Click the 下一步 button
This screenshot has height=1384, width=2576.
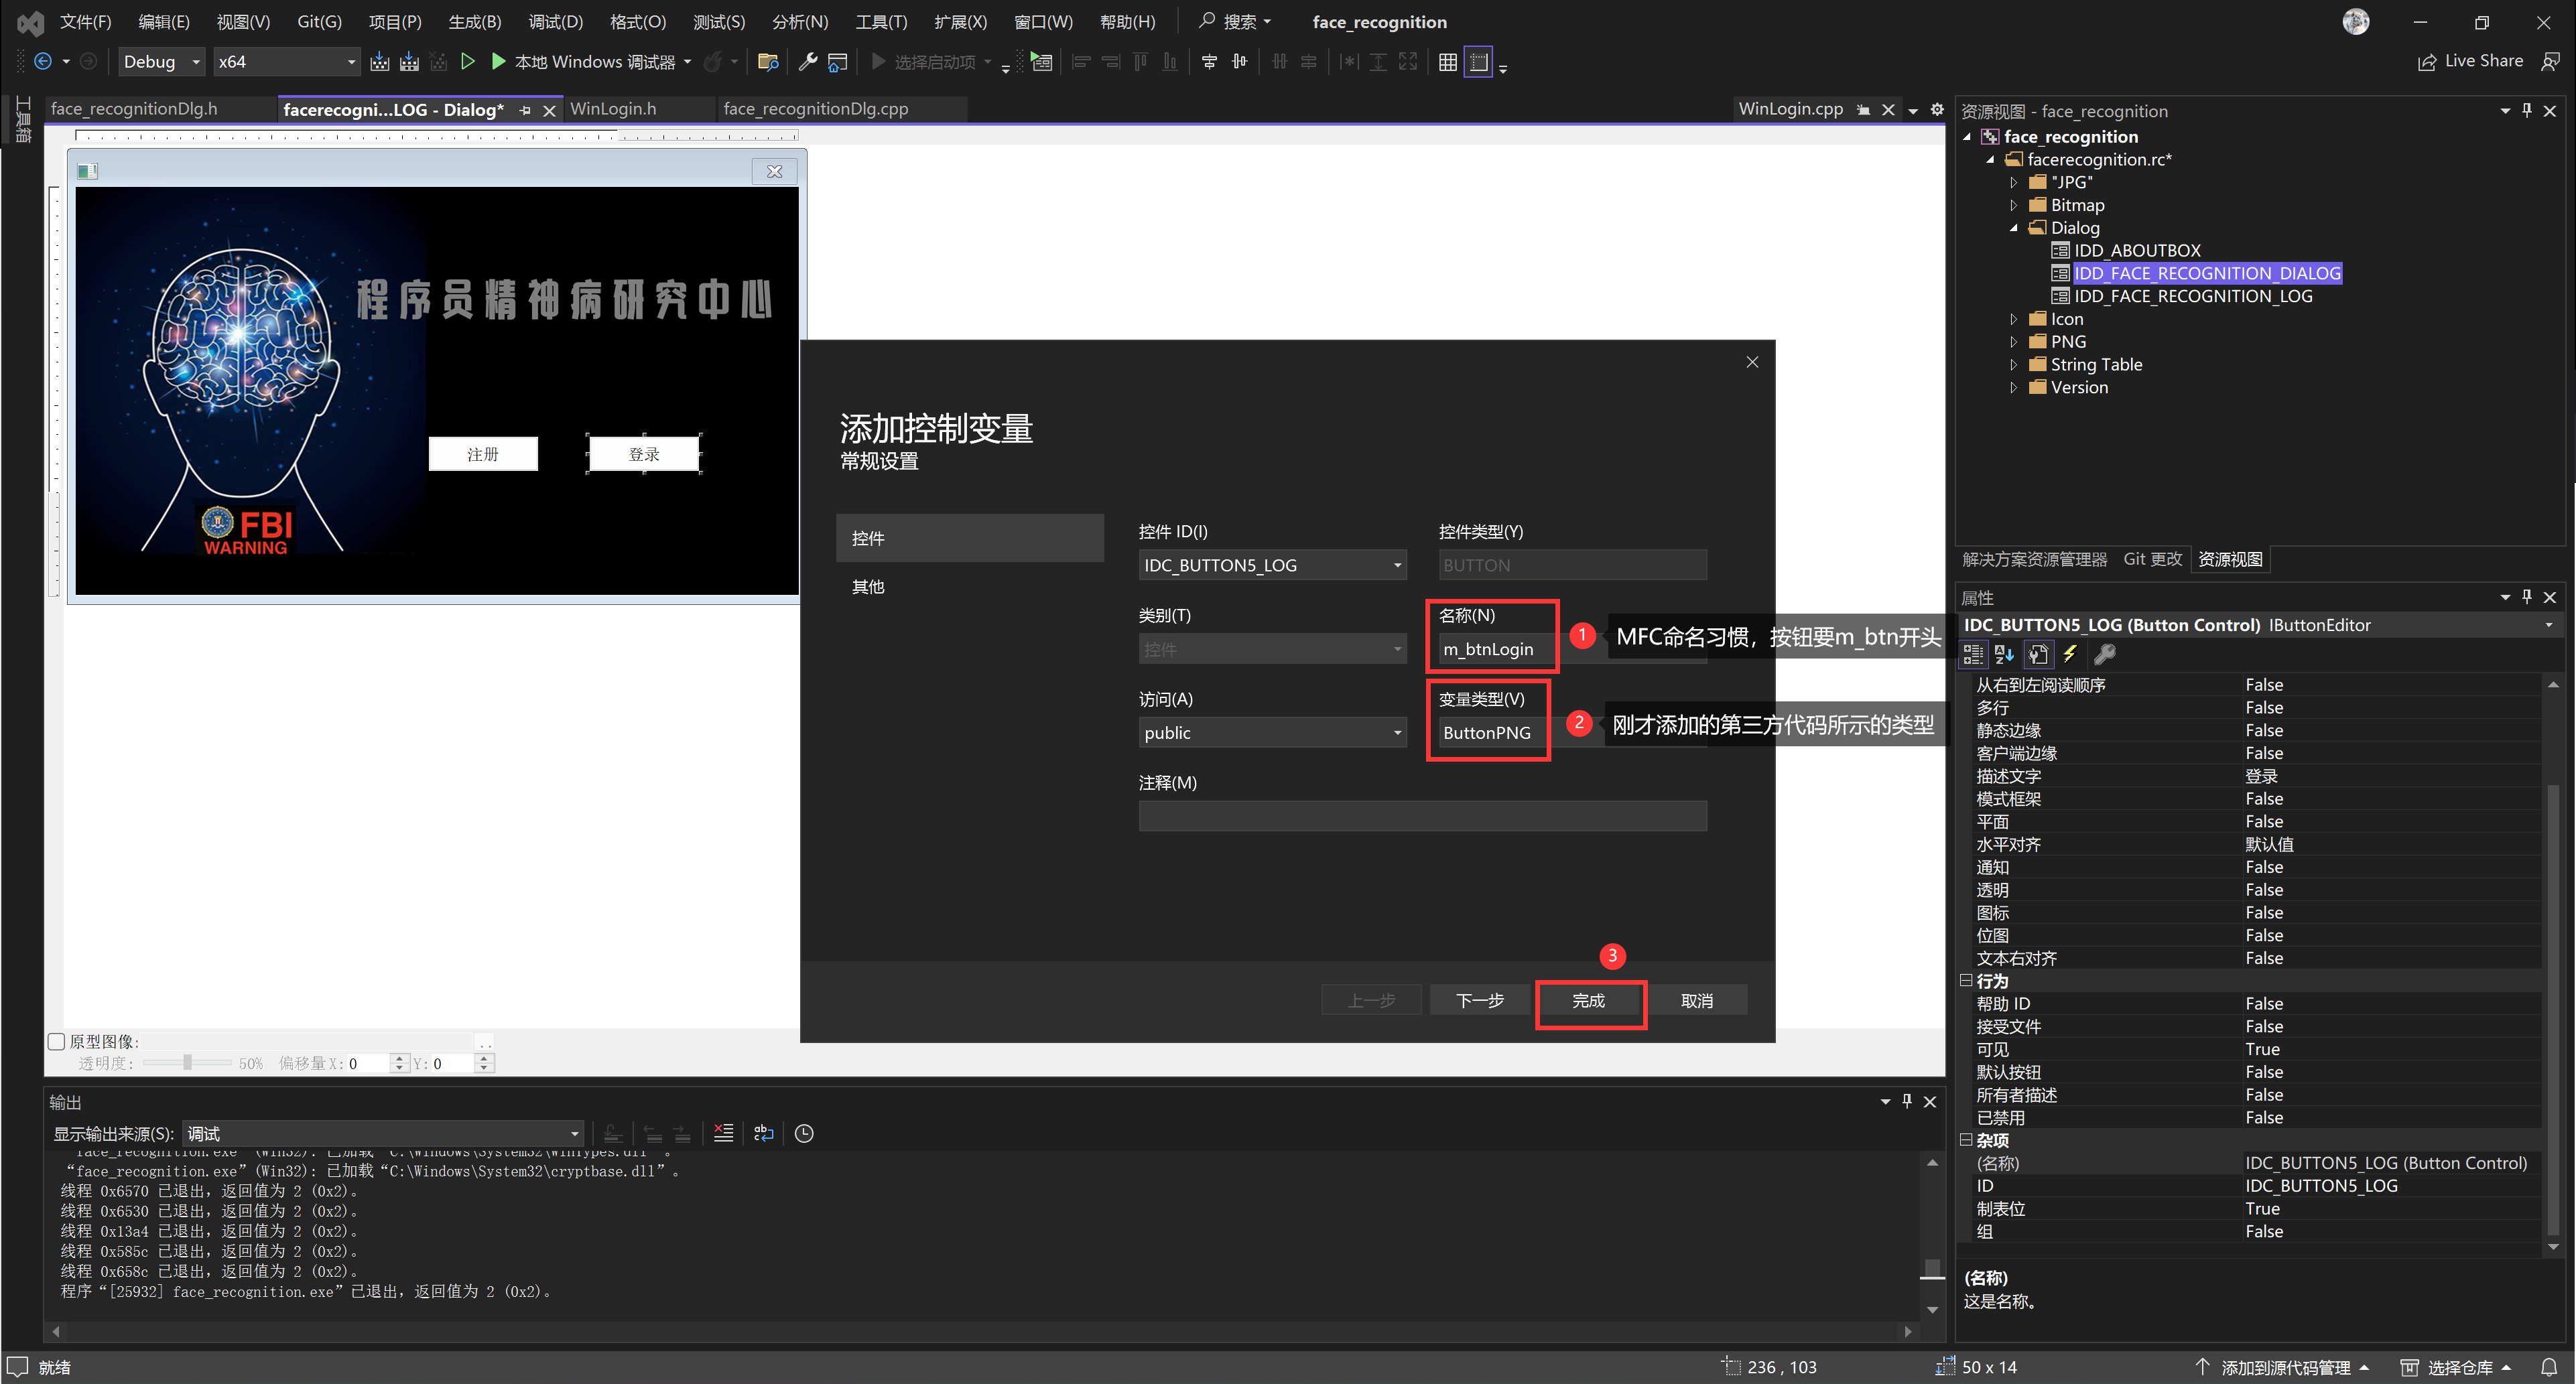click(1480, 1001)
